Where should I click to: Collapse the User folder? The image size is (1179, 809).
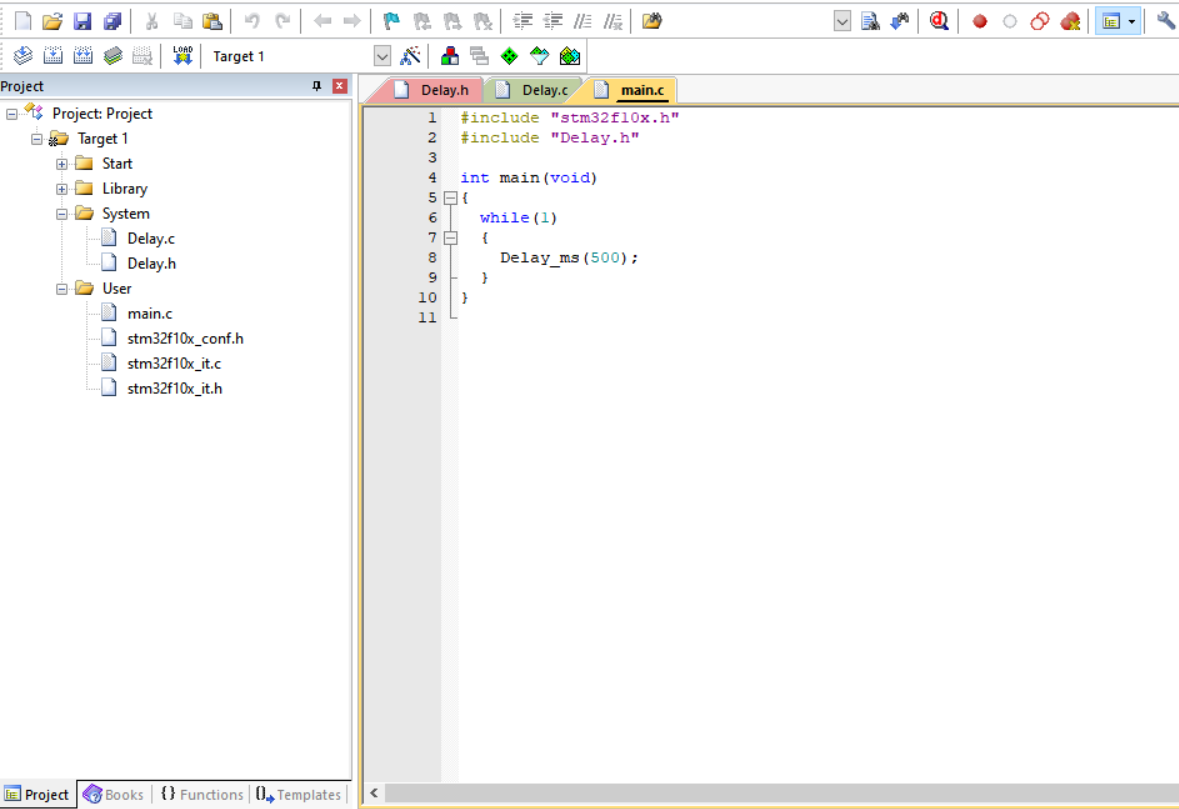(62, 289)
